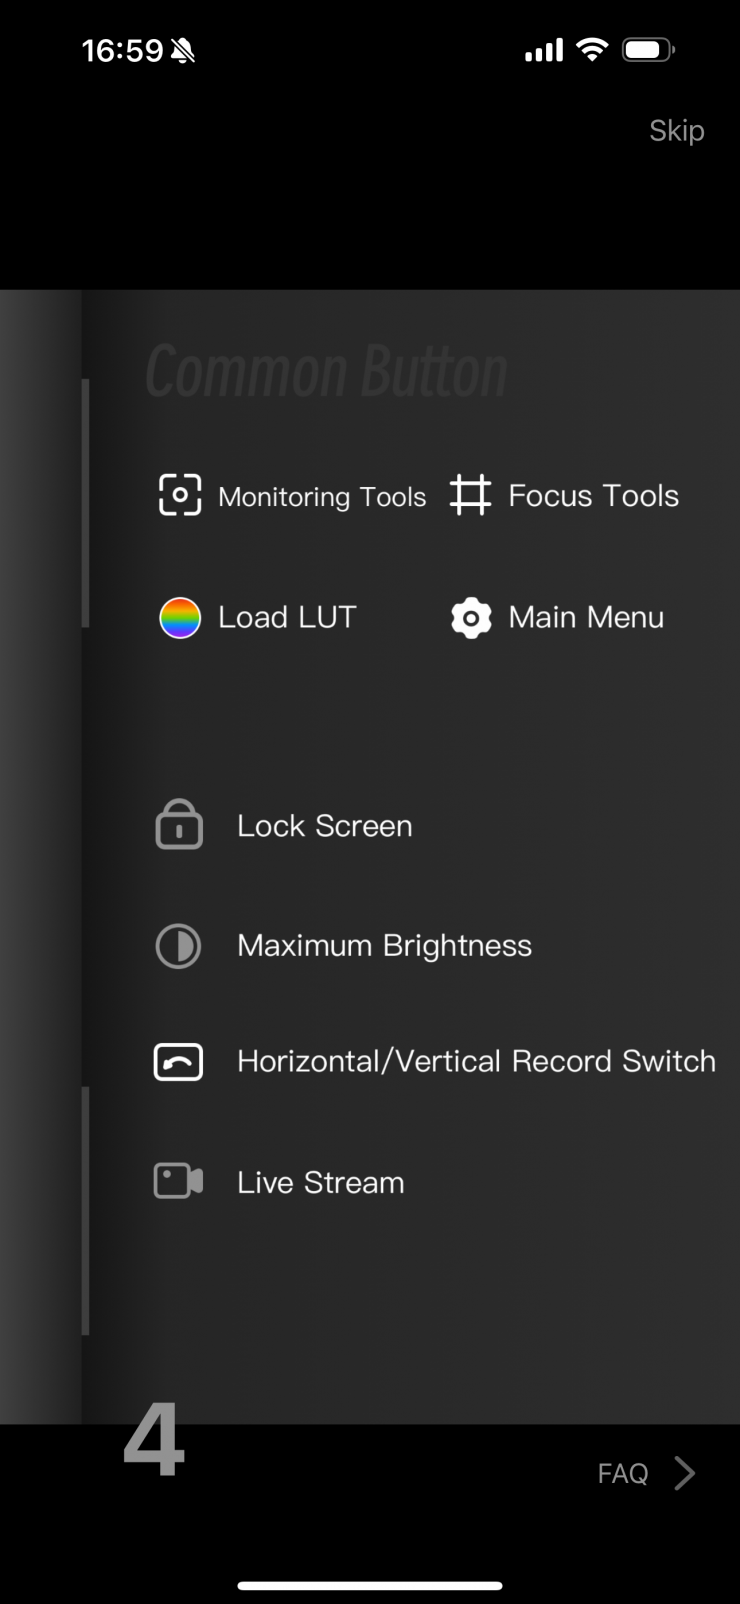This screenshot has height=1604, width=740.
Task: Skip the tutorial
Action: 676,131
